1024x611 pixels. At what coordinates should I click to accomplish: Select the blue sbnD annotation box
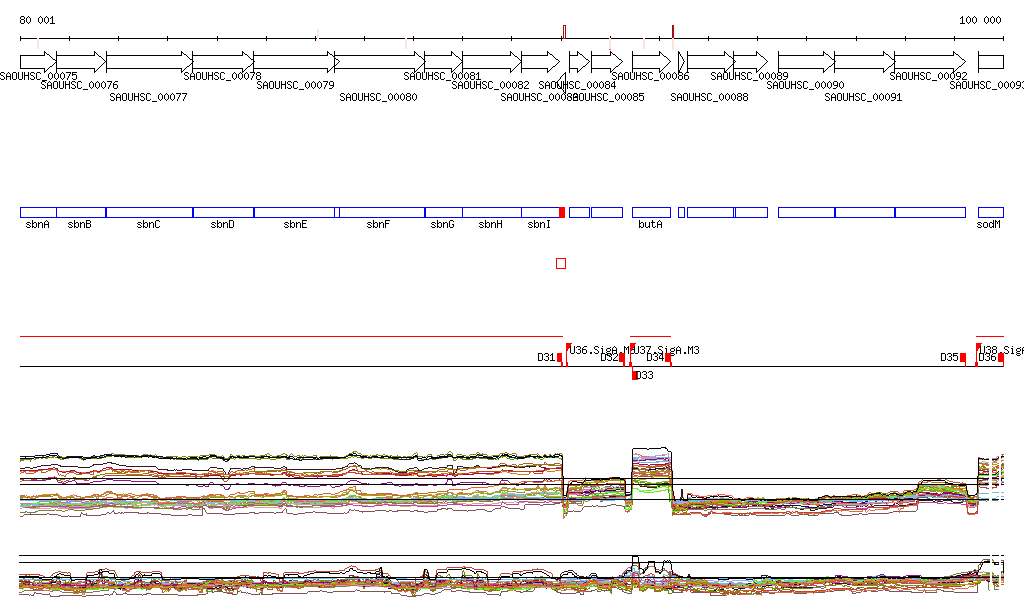pos(223,212)
